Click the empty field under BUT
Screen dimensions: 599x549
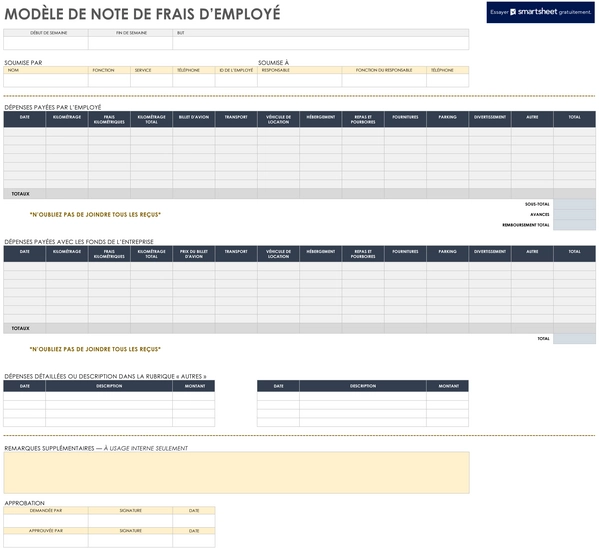(321, 43)
